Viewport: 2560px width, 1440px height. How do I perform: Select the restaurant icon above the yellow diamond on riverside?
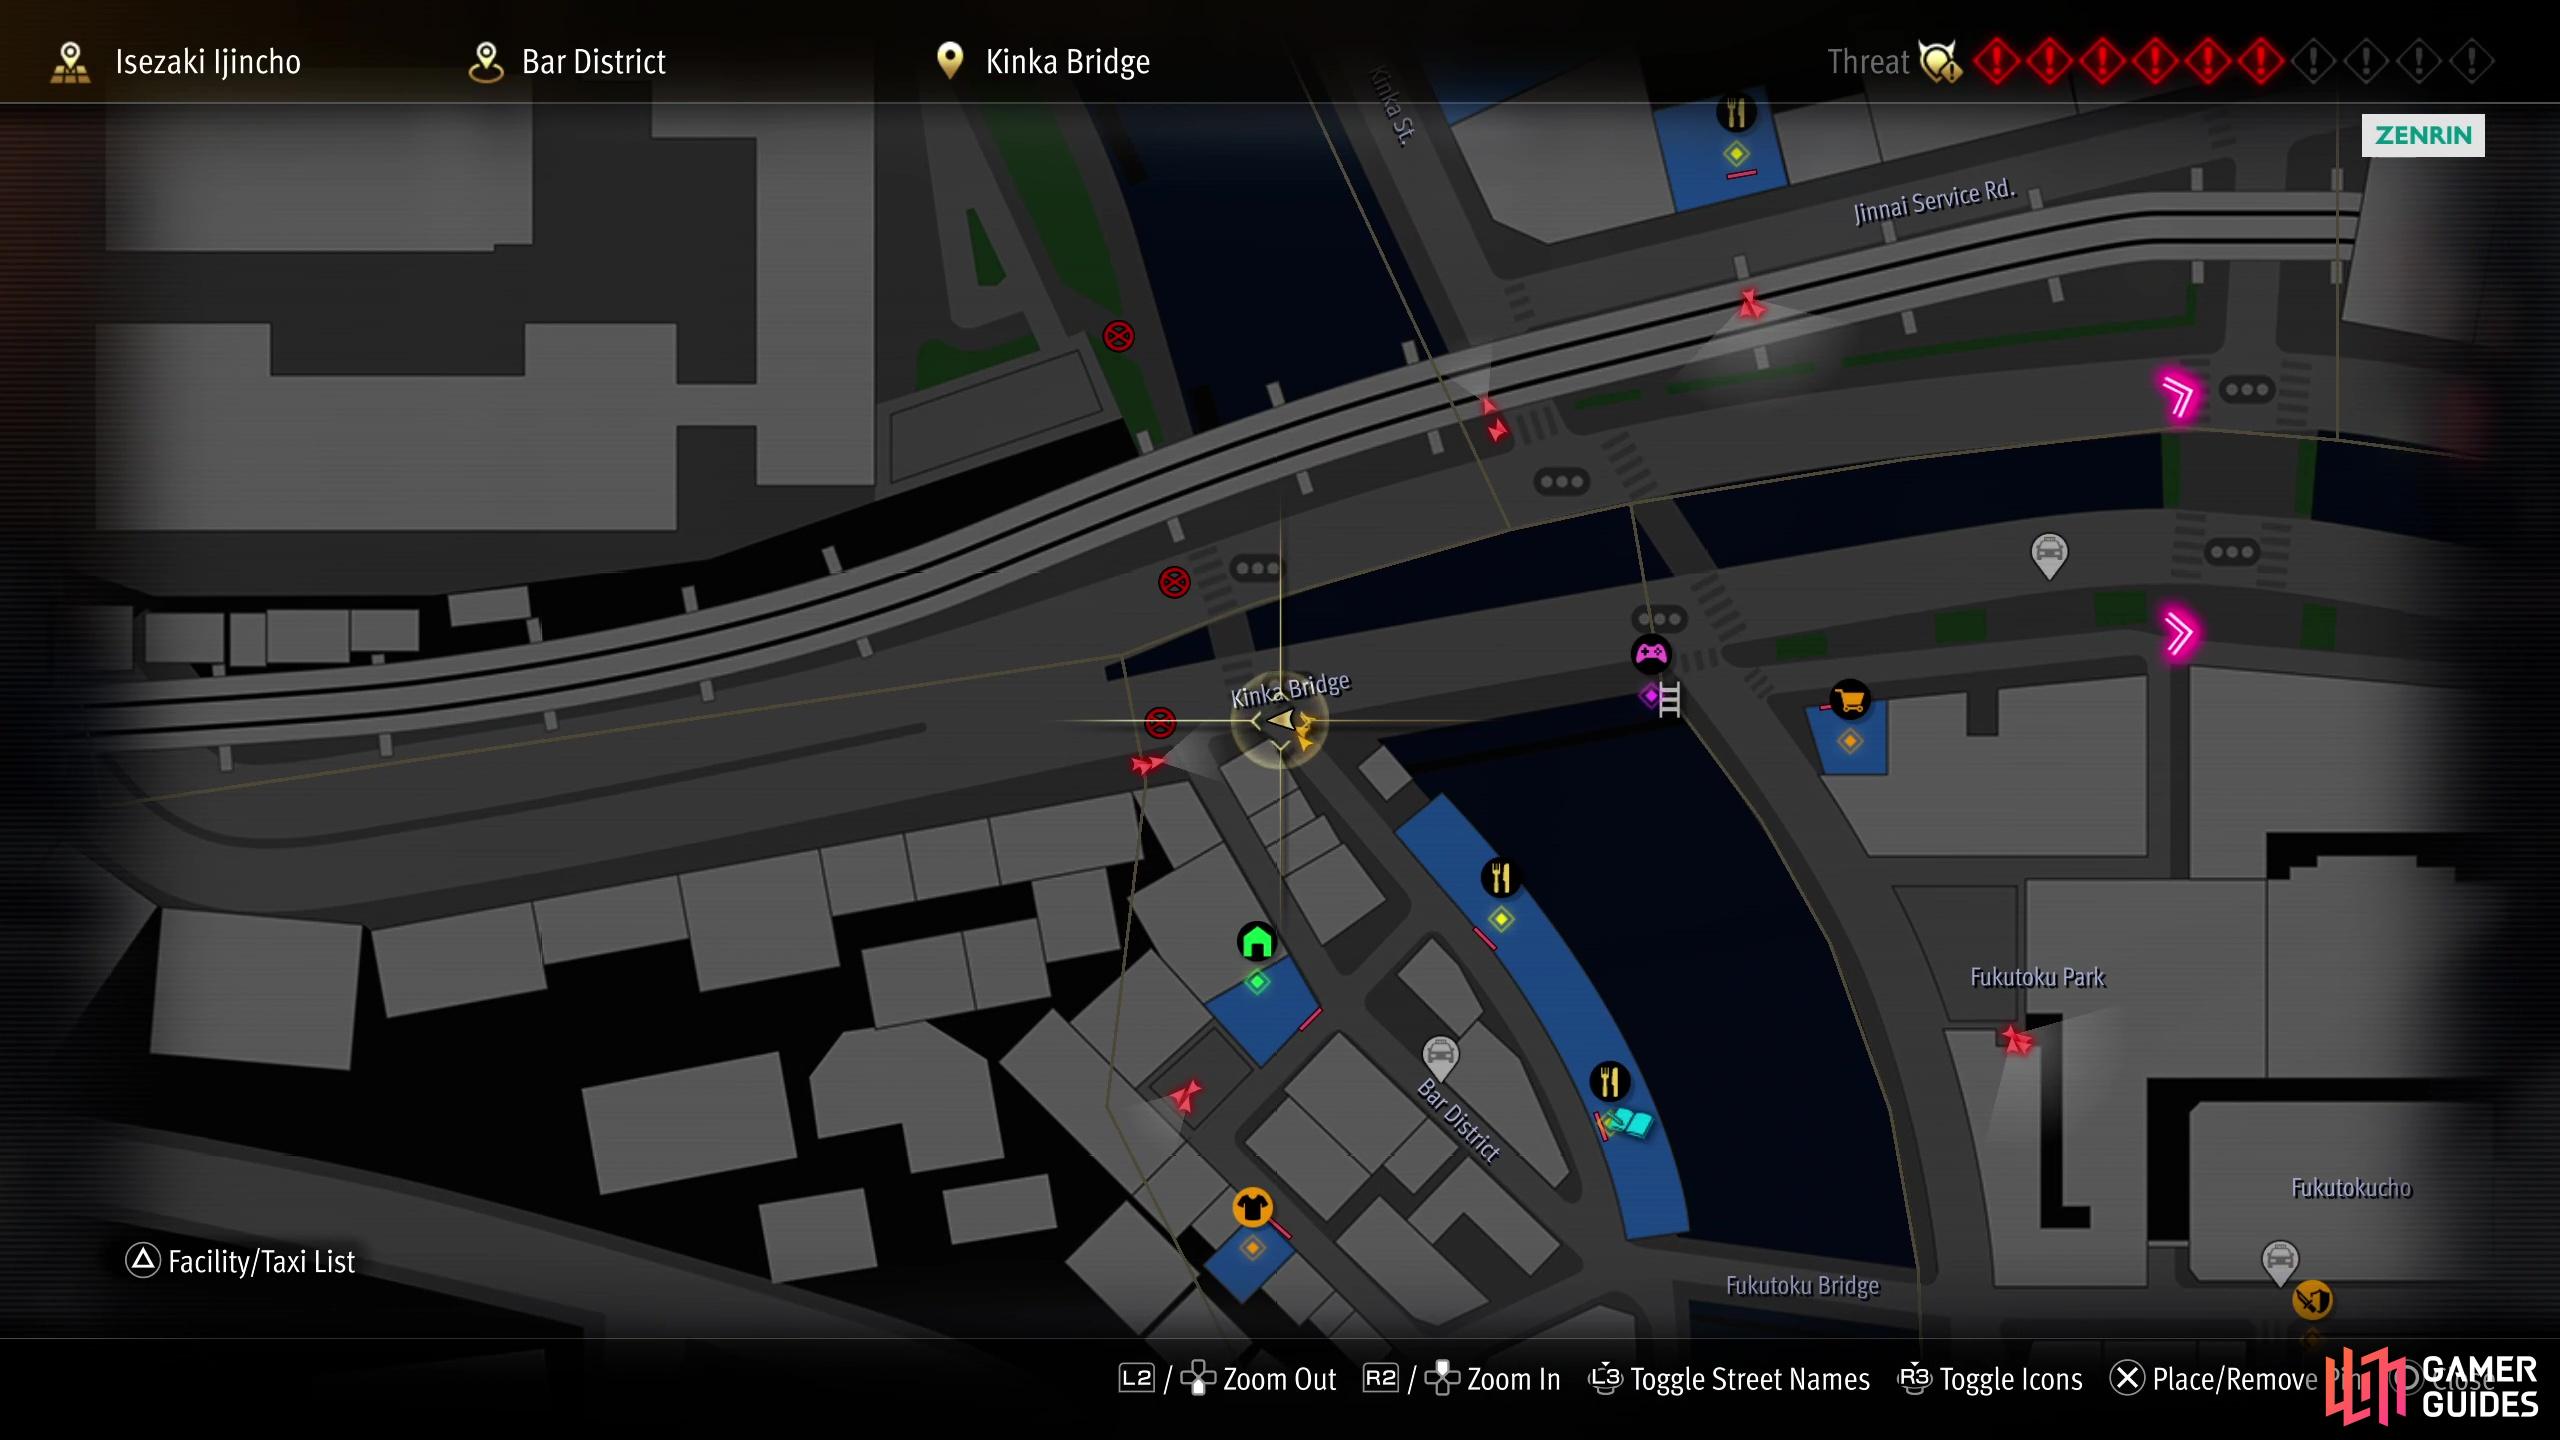coord(1500,878)
